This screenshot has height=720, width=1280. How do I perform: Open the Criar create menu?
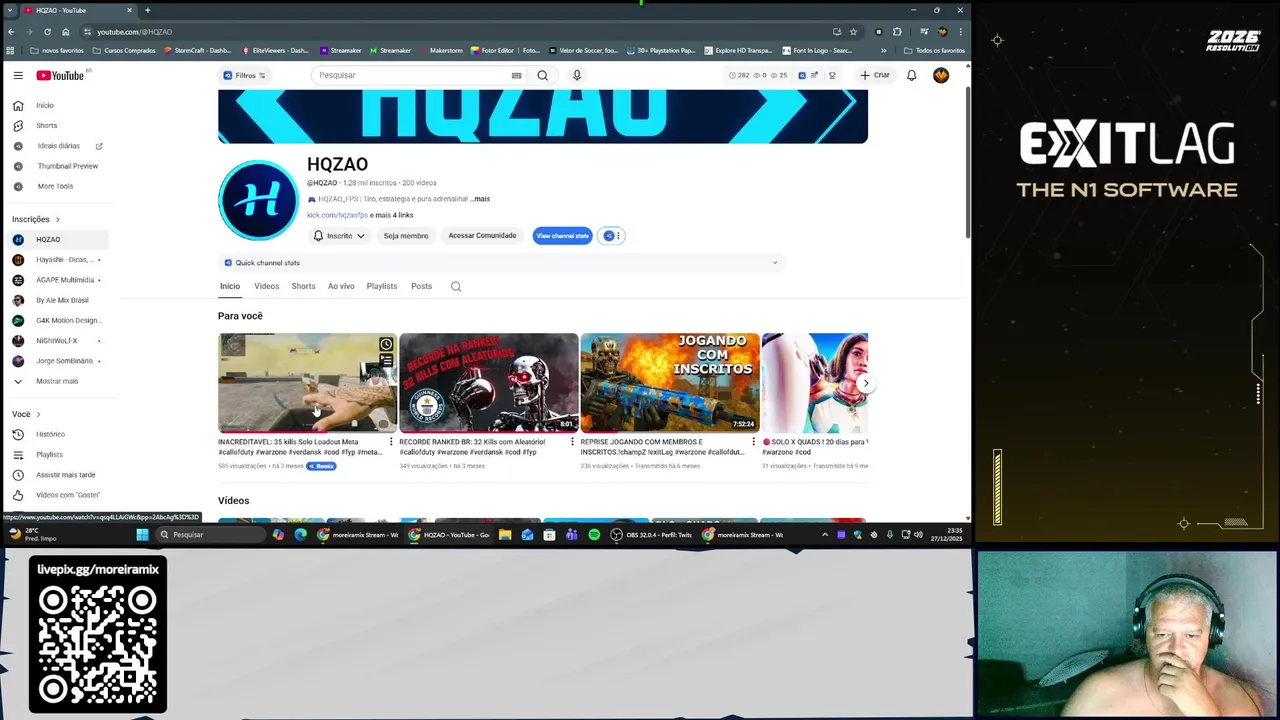pyautogui.click(x=874, y=75)
